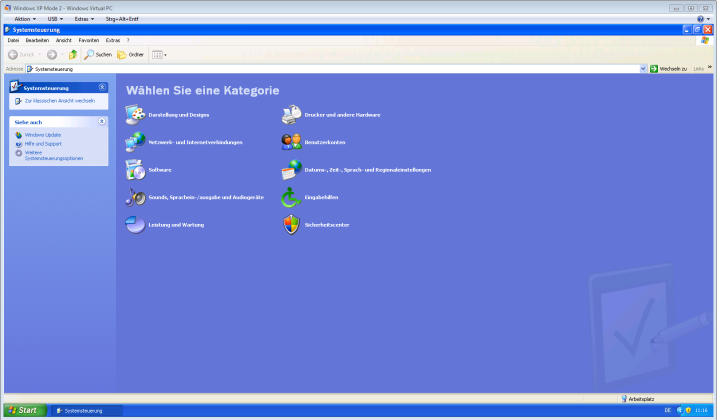Open the Darstellung und Designs category icon

135,115
